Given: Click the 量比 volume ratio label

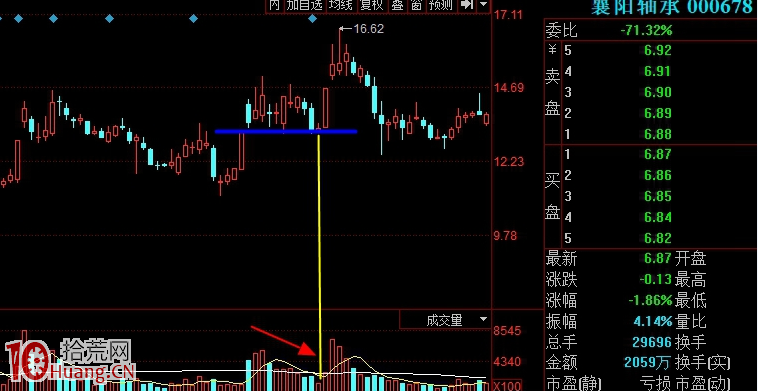Looking at the screenshot, I should 691,321.
